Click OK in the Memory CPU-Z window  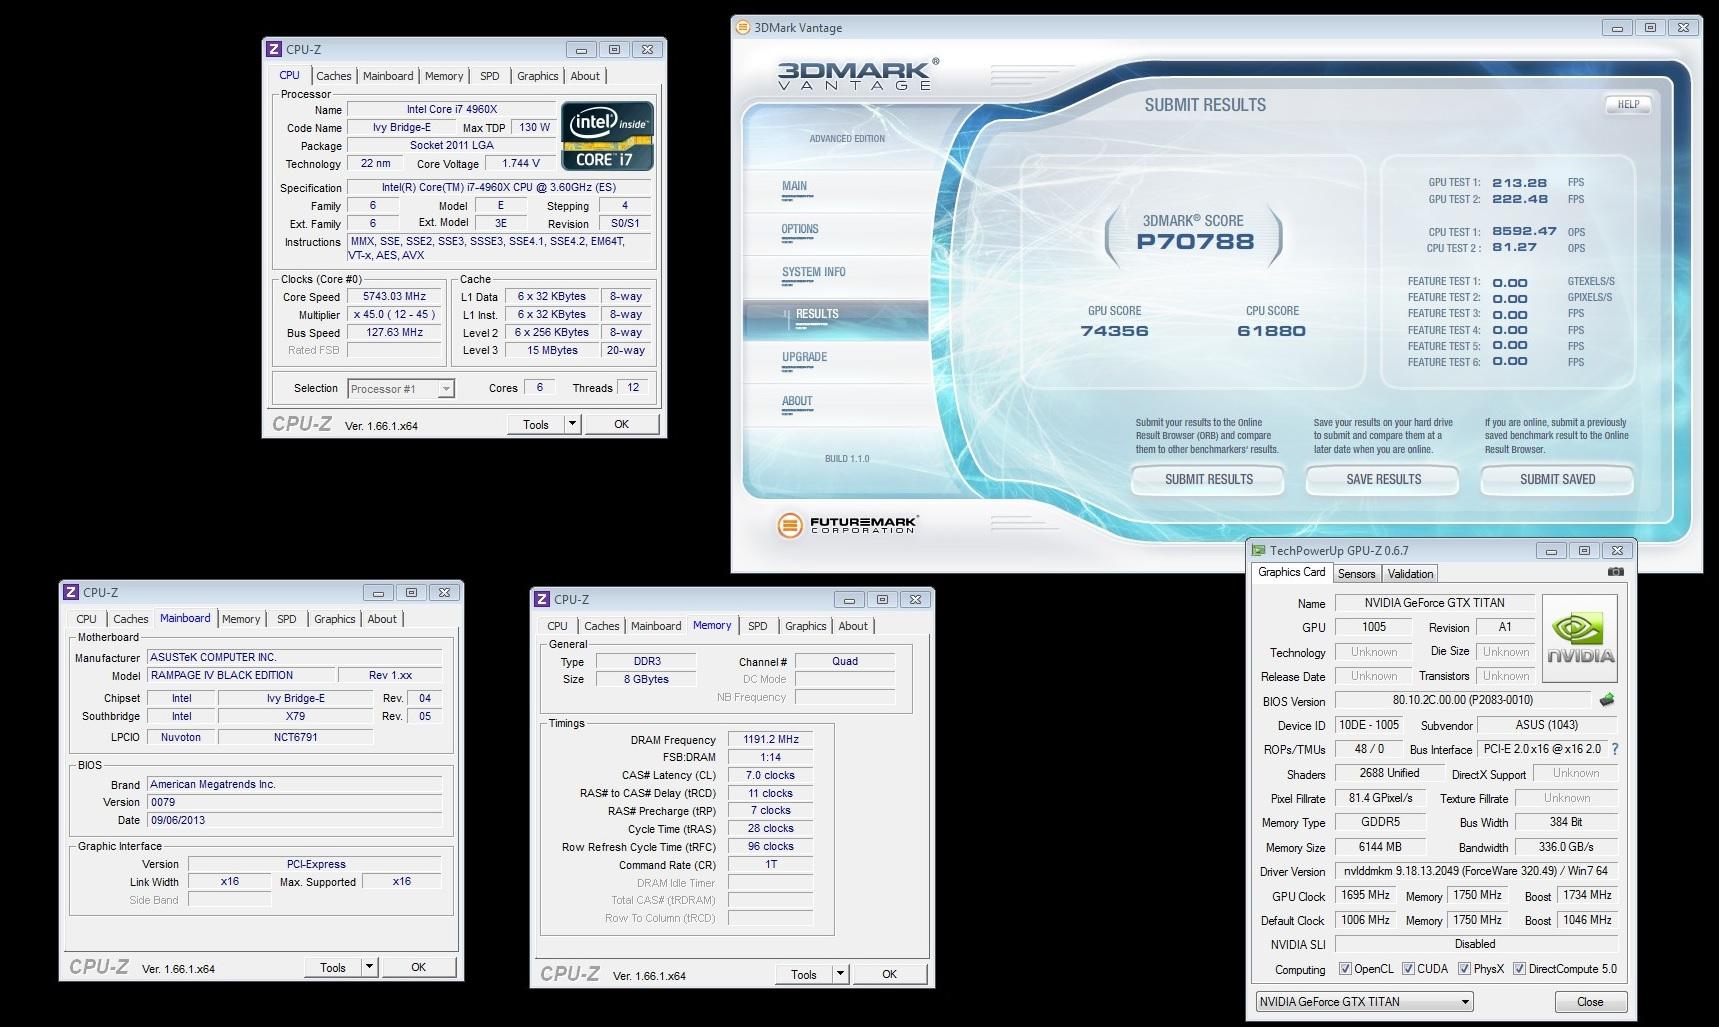tap(889, 974)
